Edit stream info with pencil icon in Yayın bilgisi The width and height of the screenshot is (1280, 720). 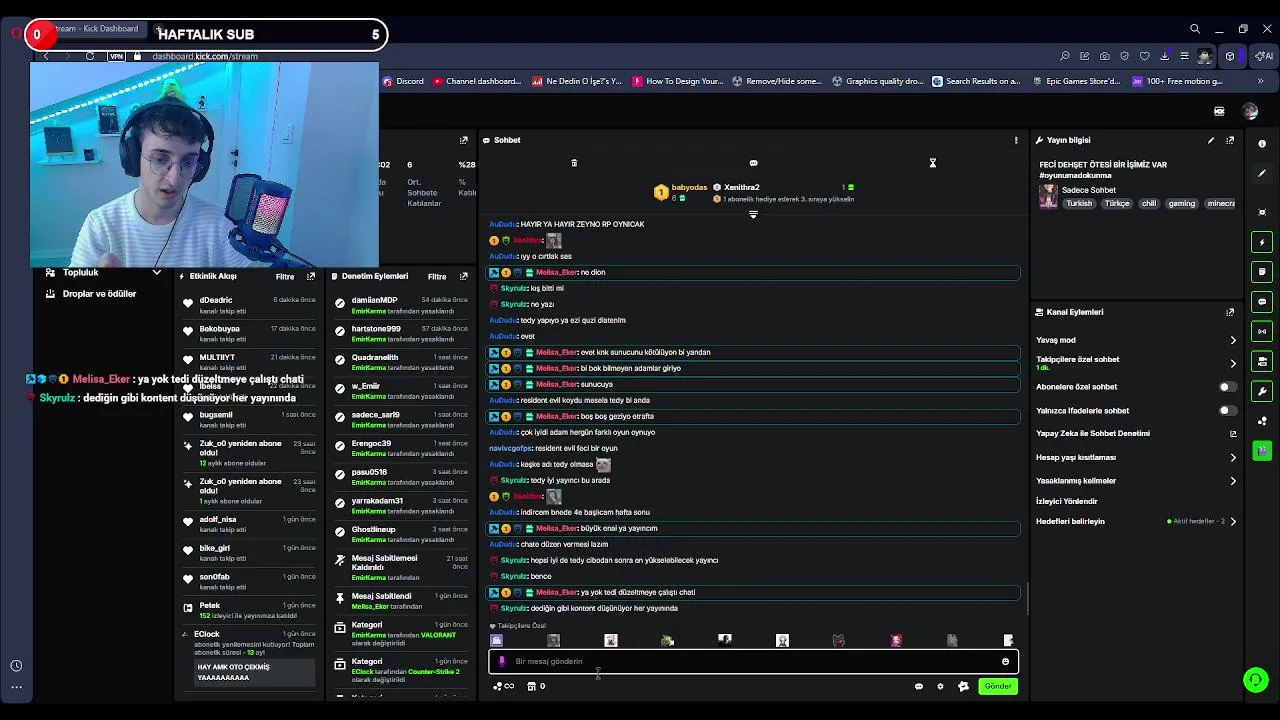point(1211,140)
